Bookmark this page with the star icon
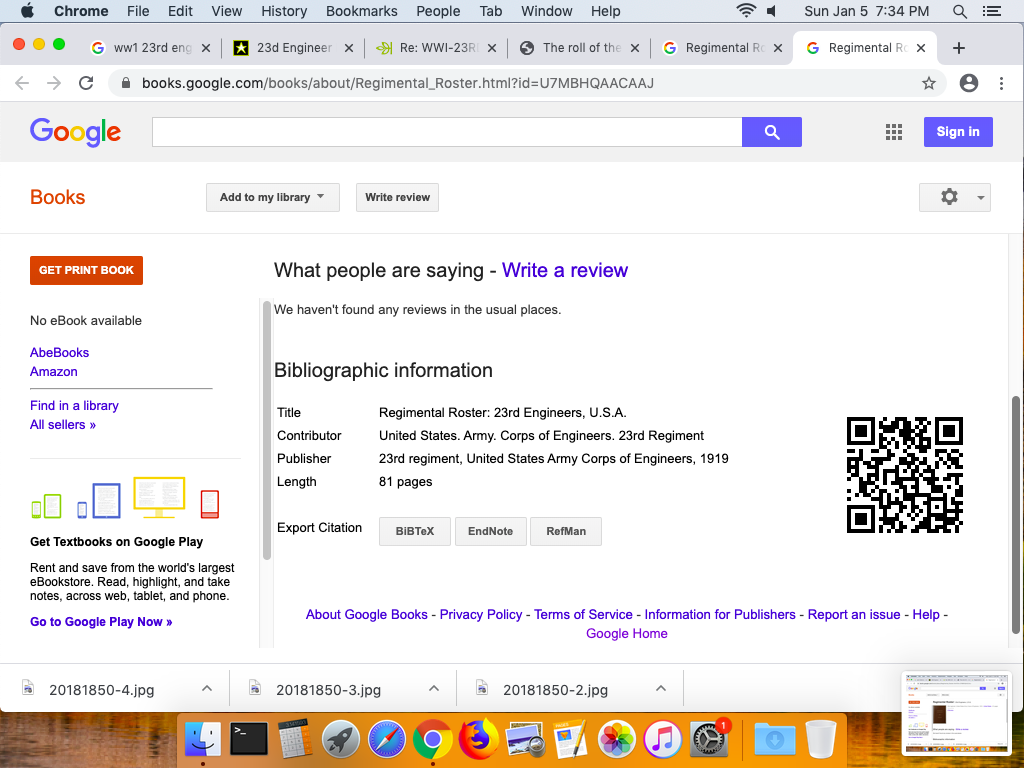 929,83
